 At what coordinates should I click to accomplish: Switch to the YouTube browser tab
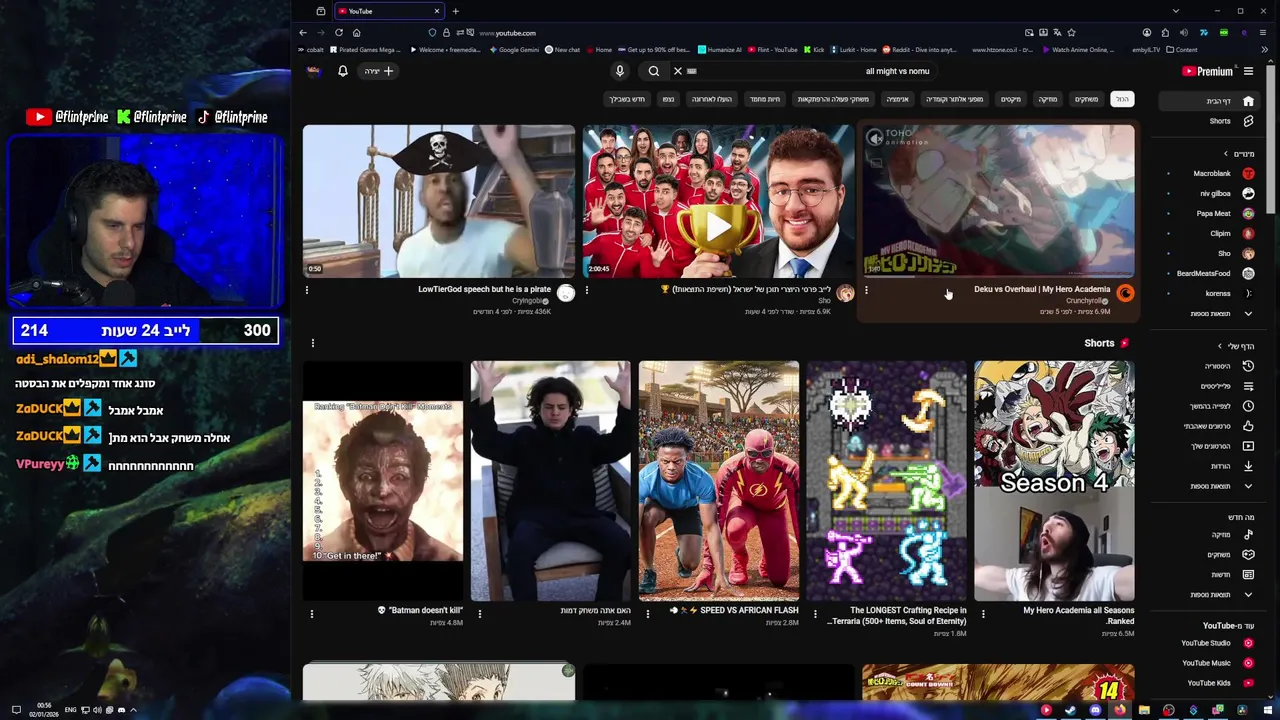(388, 11)
